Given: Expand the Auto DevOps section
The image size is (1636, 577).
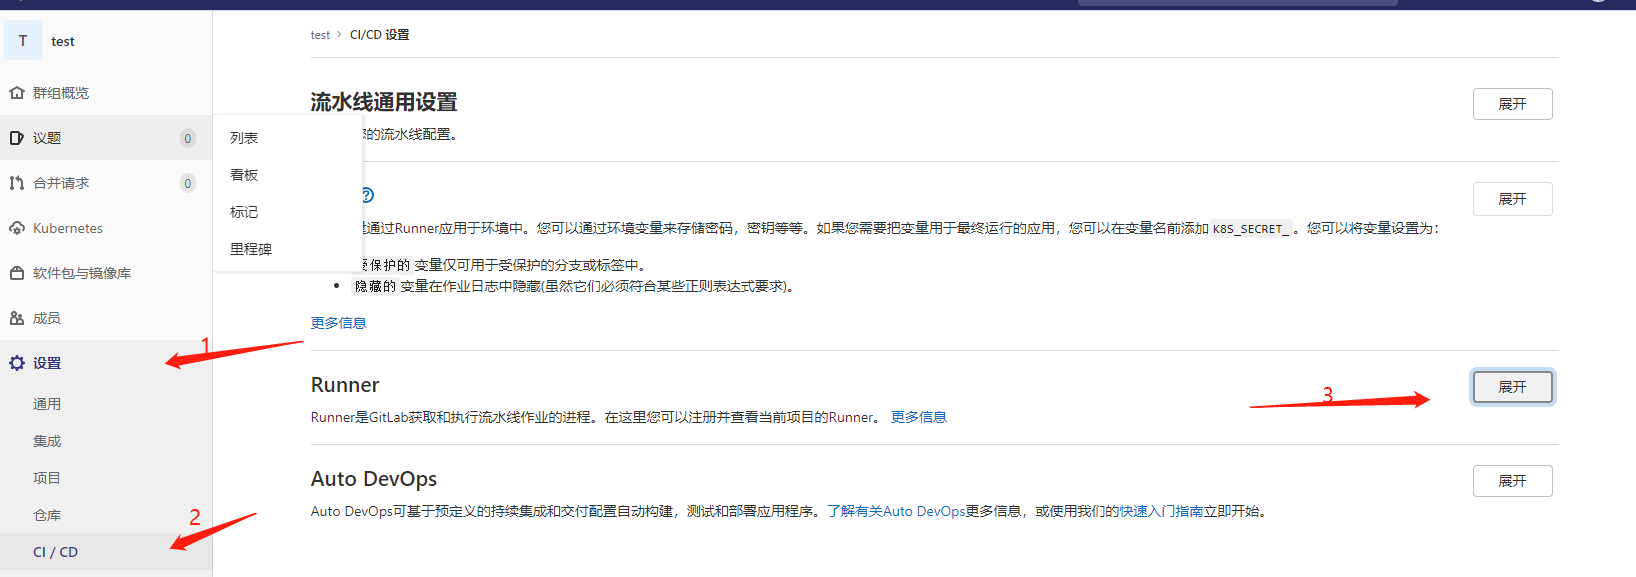Looking at the screenshot, I should click(1512, 481).
